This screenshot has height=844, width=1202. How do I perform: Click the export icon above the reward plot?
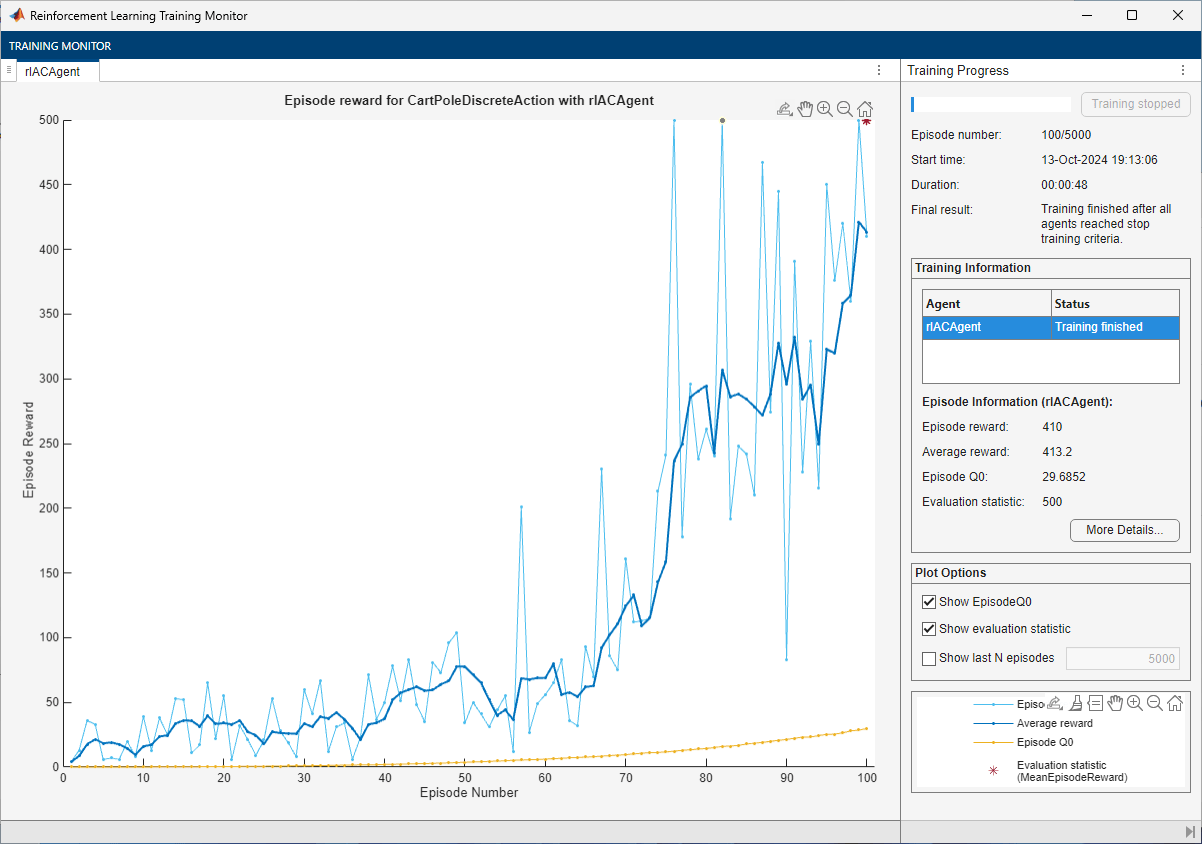pos(785,109)
